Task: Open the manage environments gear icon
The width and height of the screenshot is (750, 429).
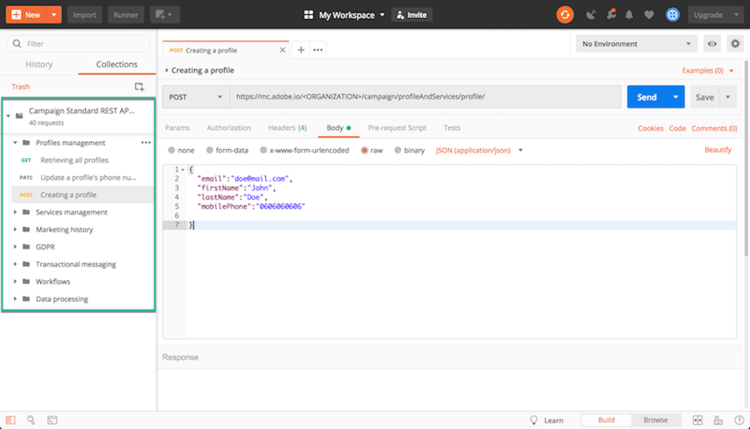Action: point(735,44)
